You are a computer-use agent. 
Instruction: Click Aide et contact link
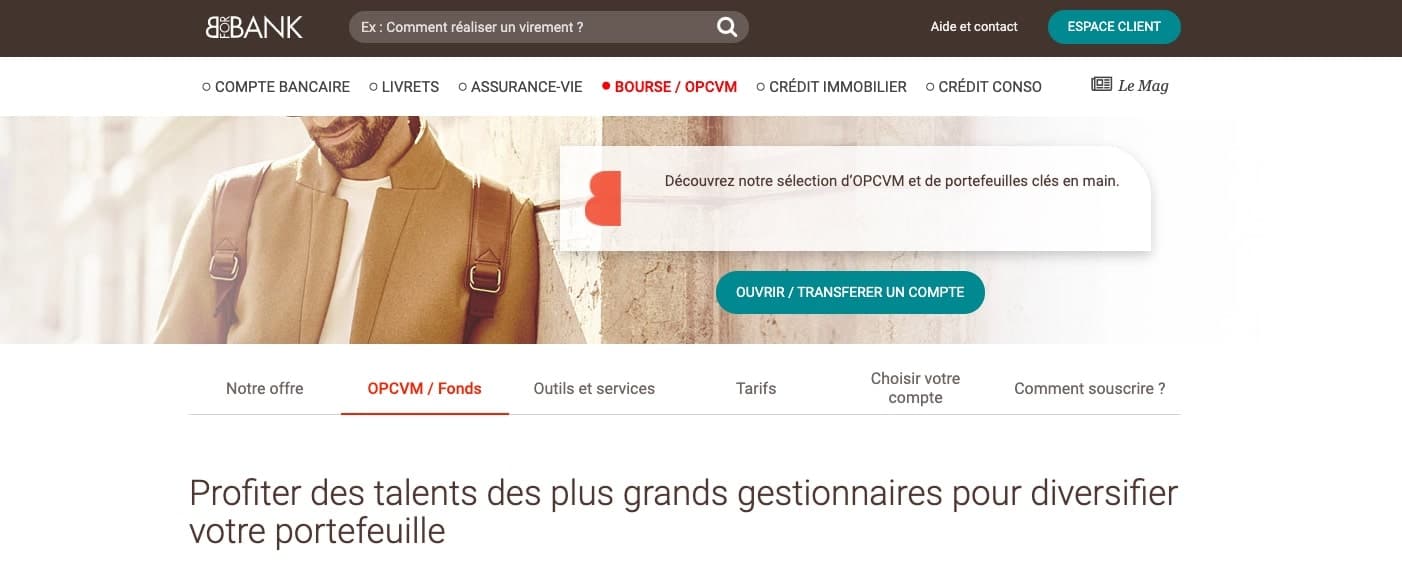tap(974, 27)
